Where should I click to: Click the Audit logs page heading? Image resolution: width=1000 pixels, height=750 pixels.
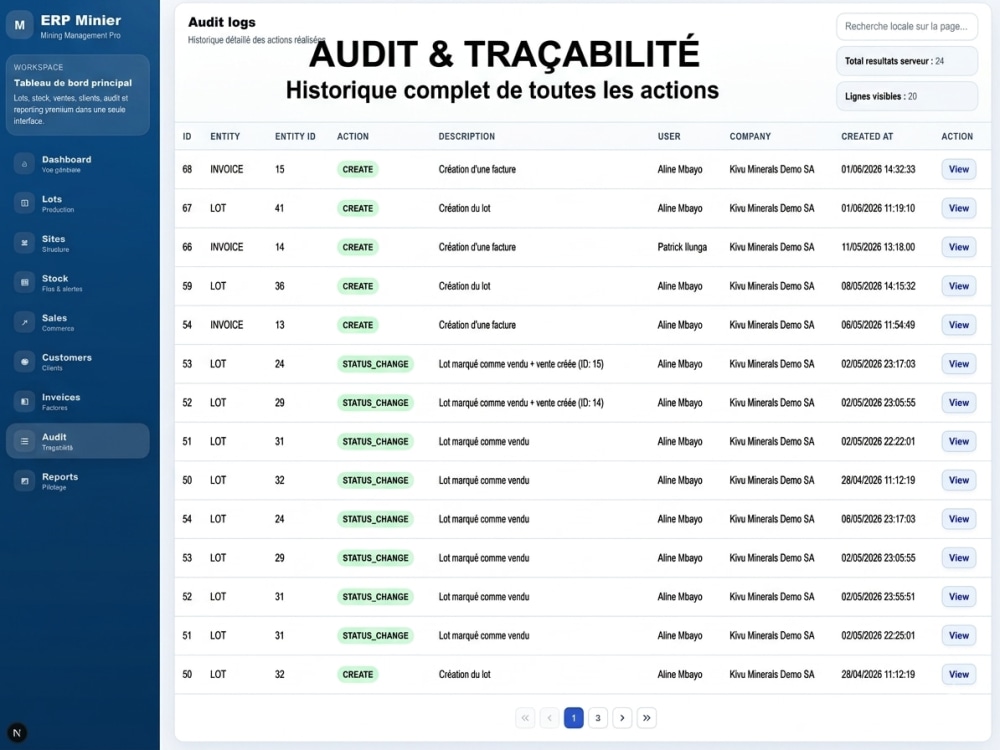(x=221, y=22)
